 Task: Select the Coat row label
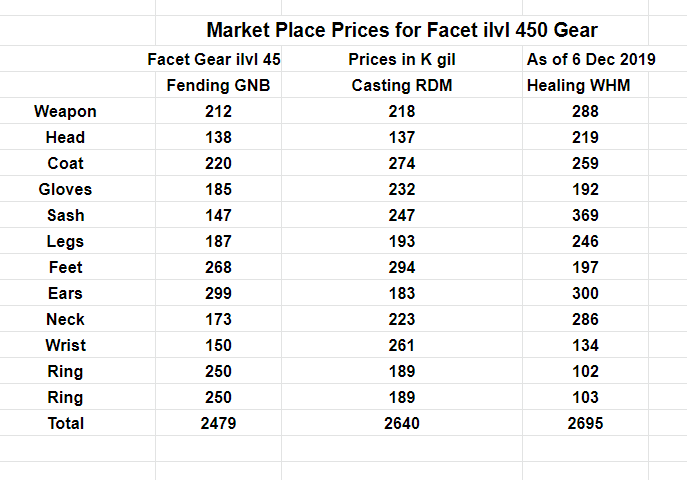coord(66,164)
